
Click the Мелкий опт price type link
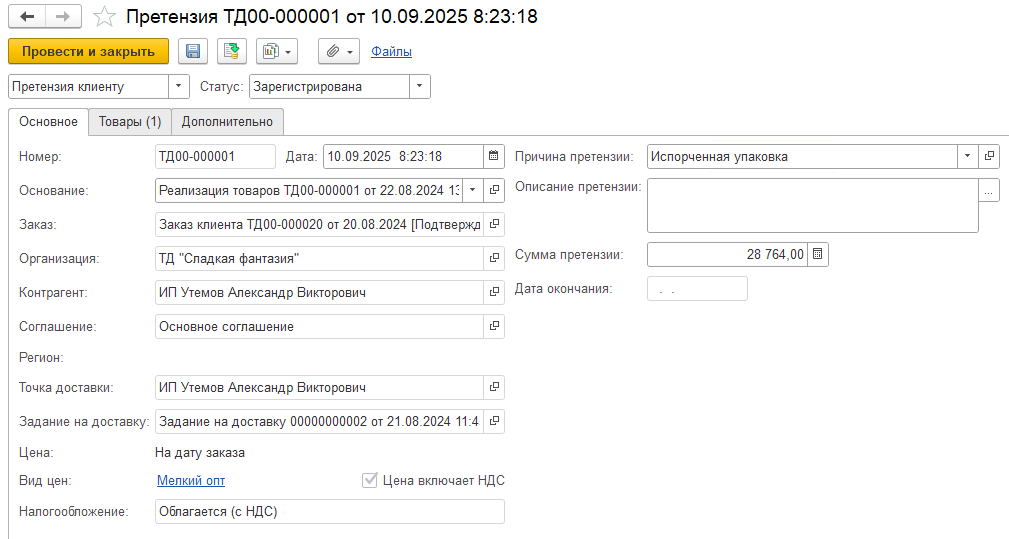(191, 481)
